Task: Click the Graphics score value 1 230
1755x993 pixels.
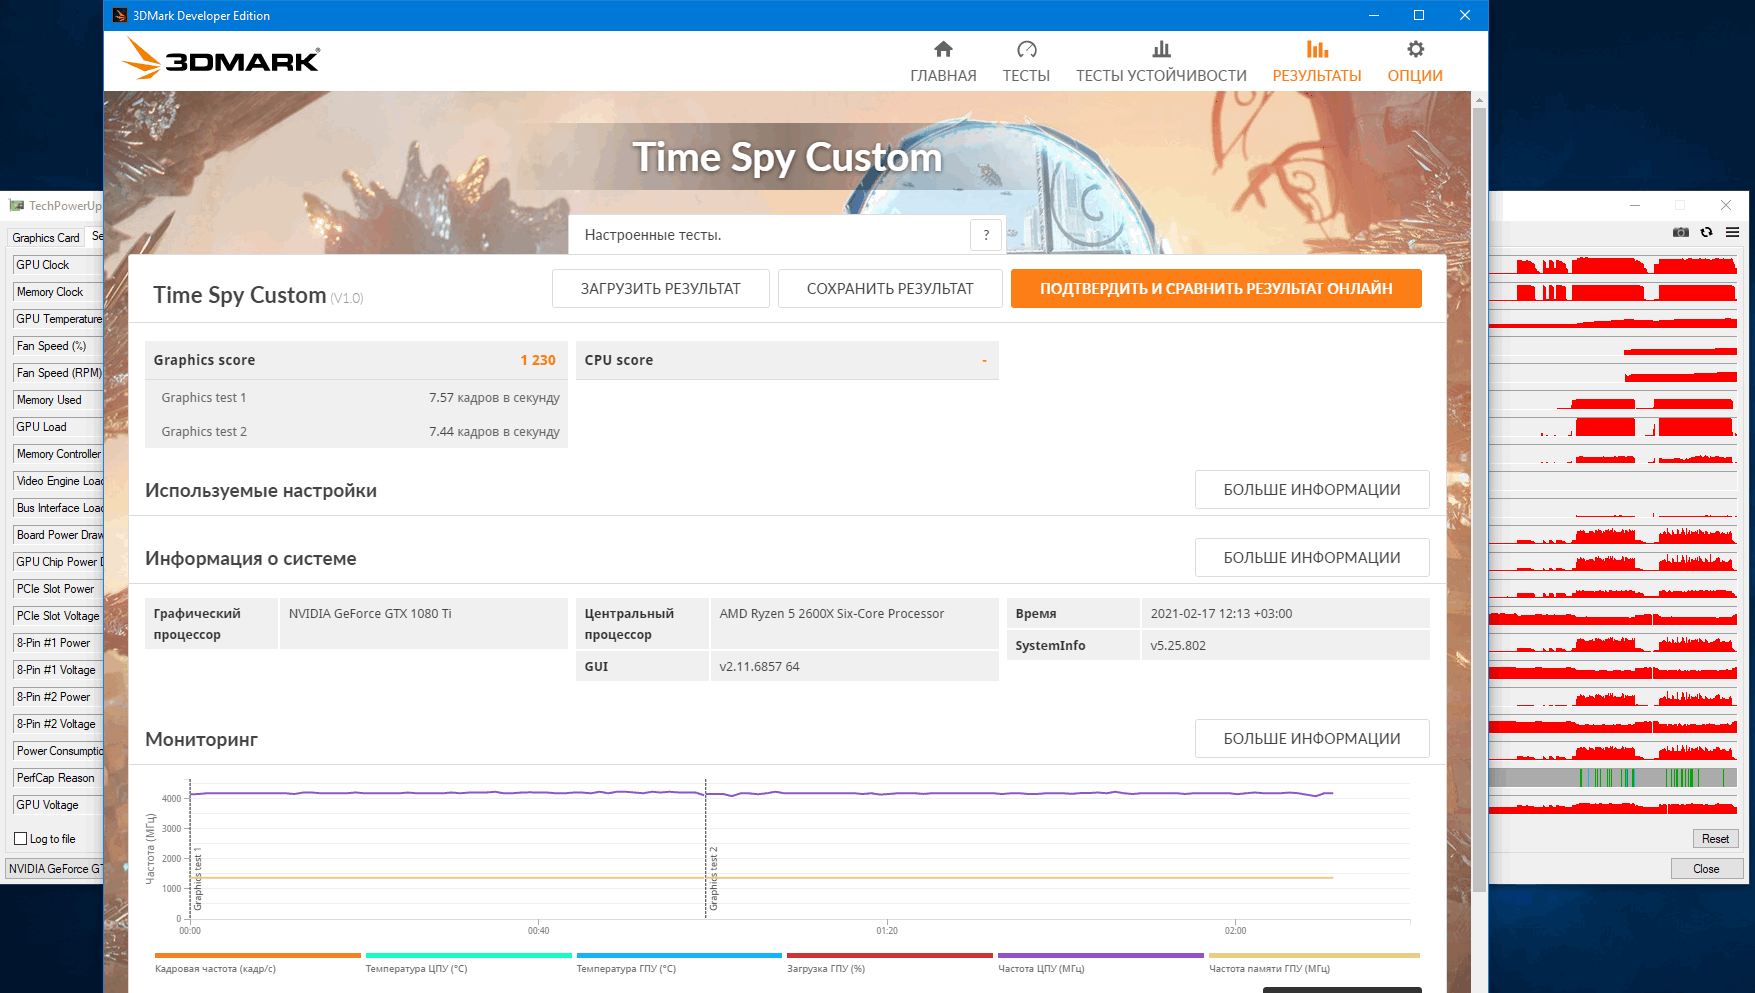Action: [538, 360]
